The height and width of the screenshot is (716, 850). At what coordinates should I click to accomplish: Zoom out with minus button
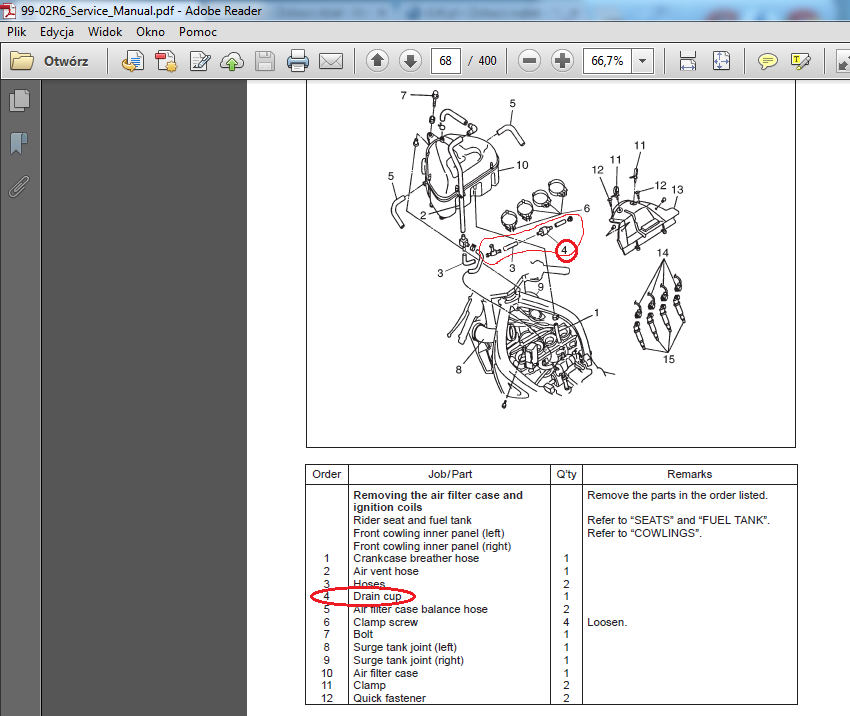(x=530, y=61)
